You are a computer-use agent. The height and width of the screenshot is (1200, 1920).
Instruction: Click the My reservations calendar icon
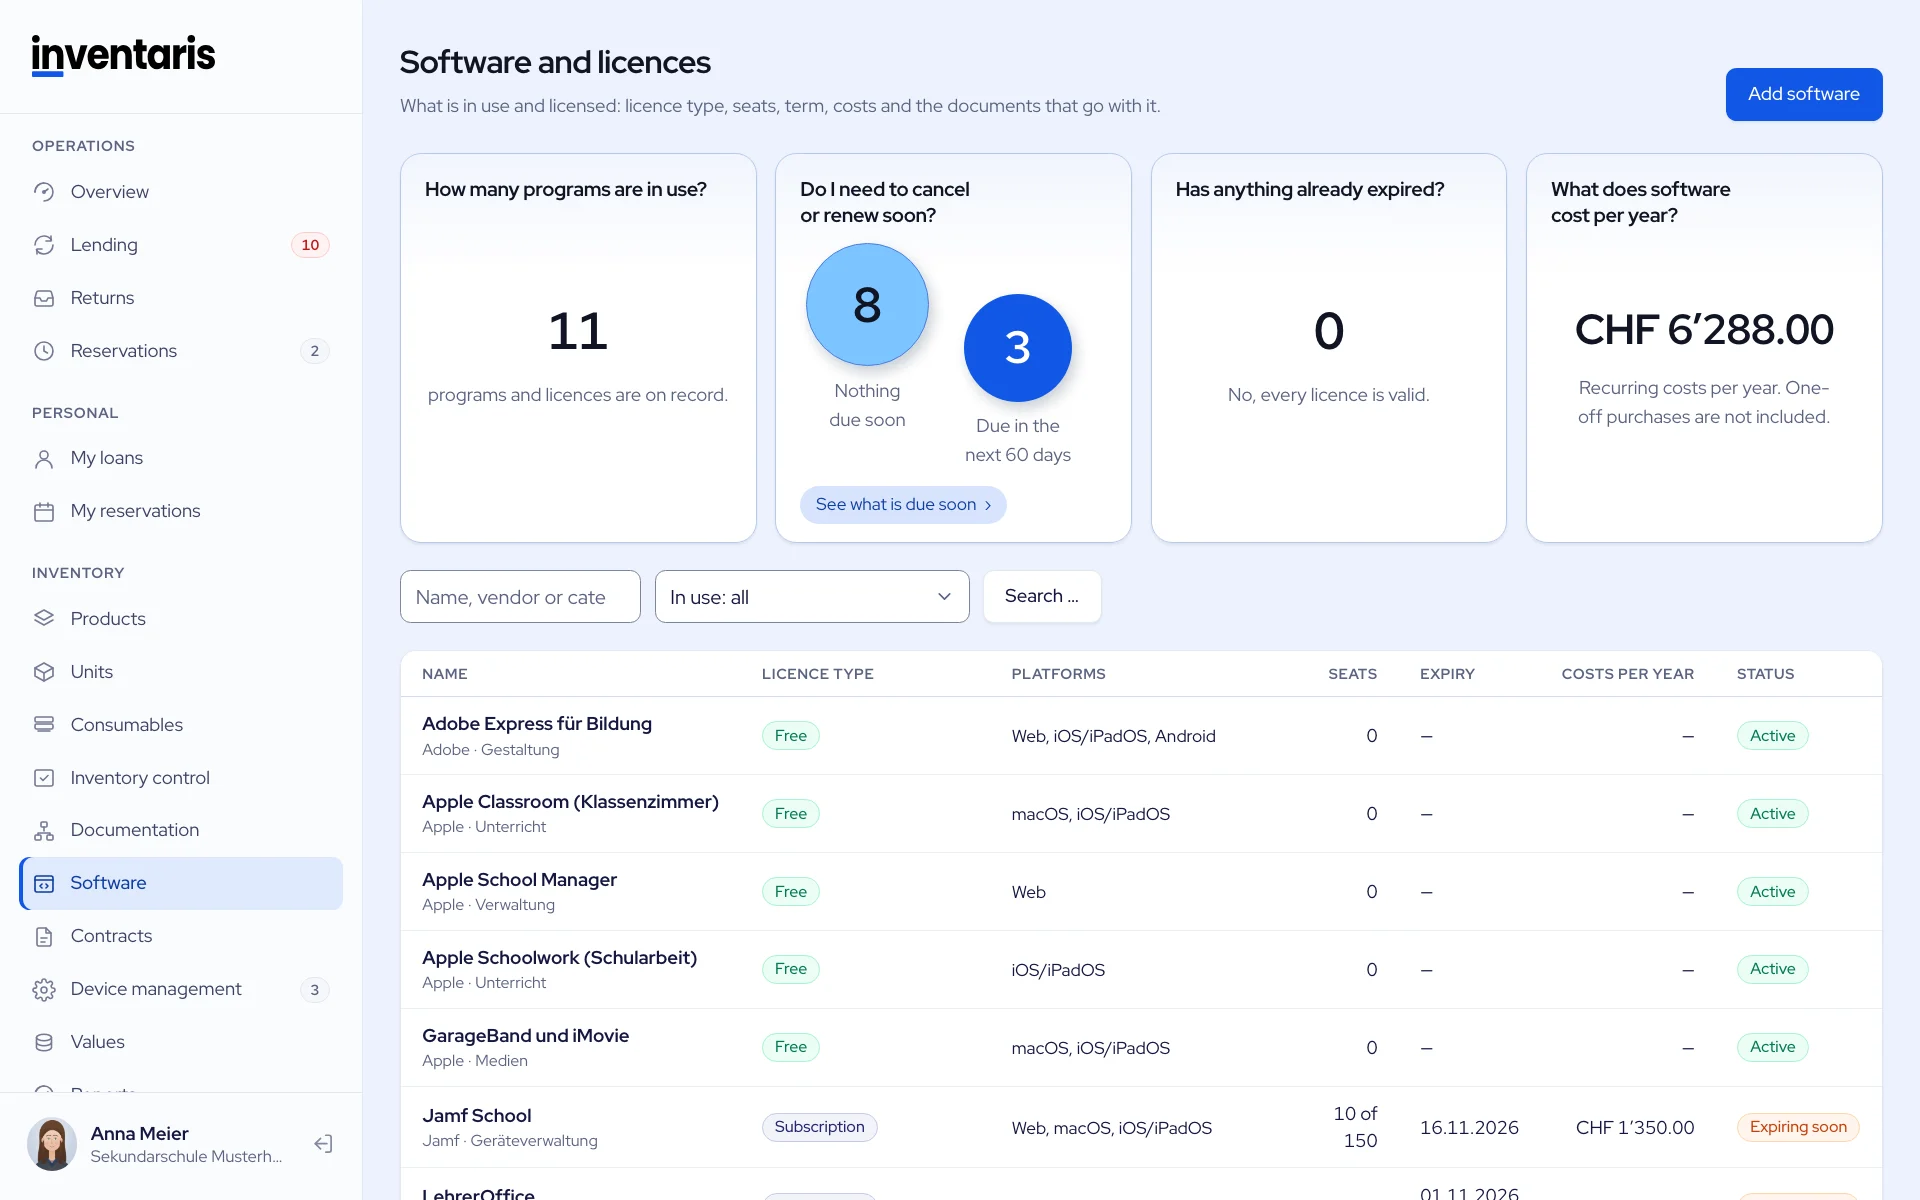coord(44,511)
